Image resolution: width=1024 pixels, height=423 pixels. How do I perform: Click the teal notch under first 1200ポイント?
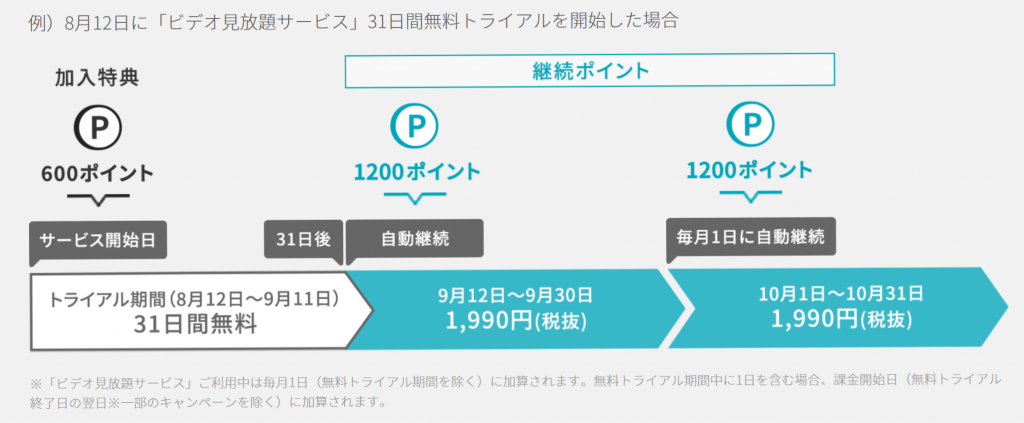pos(415,197)
